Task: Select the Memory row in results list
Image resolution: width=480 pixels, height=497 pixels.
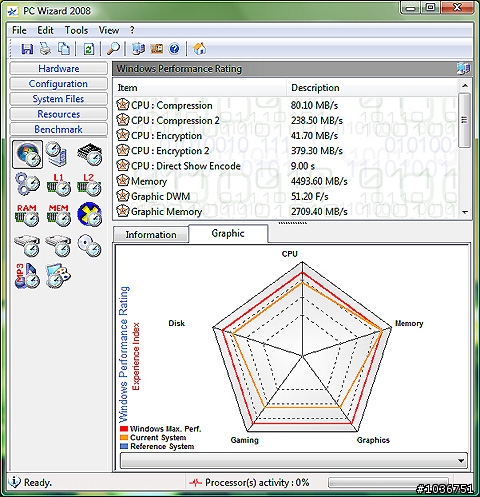Action: point(286,181)
